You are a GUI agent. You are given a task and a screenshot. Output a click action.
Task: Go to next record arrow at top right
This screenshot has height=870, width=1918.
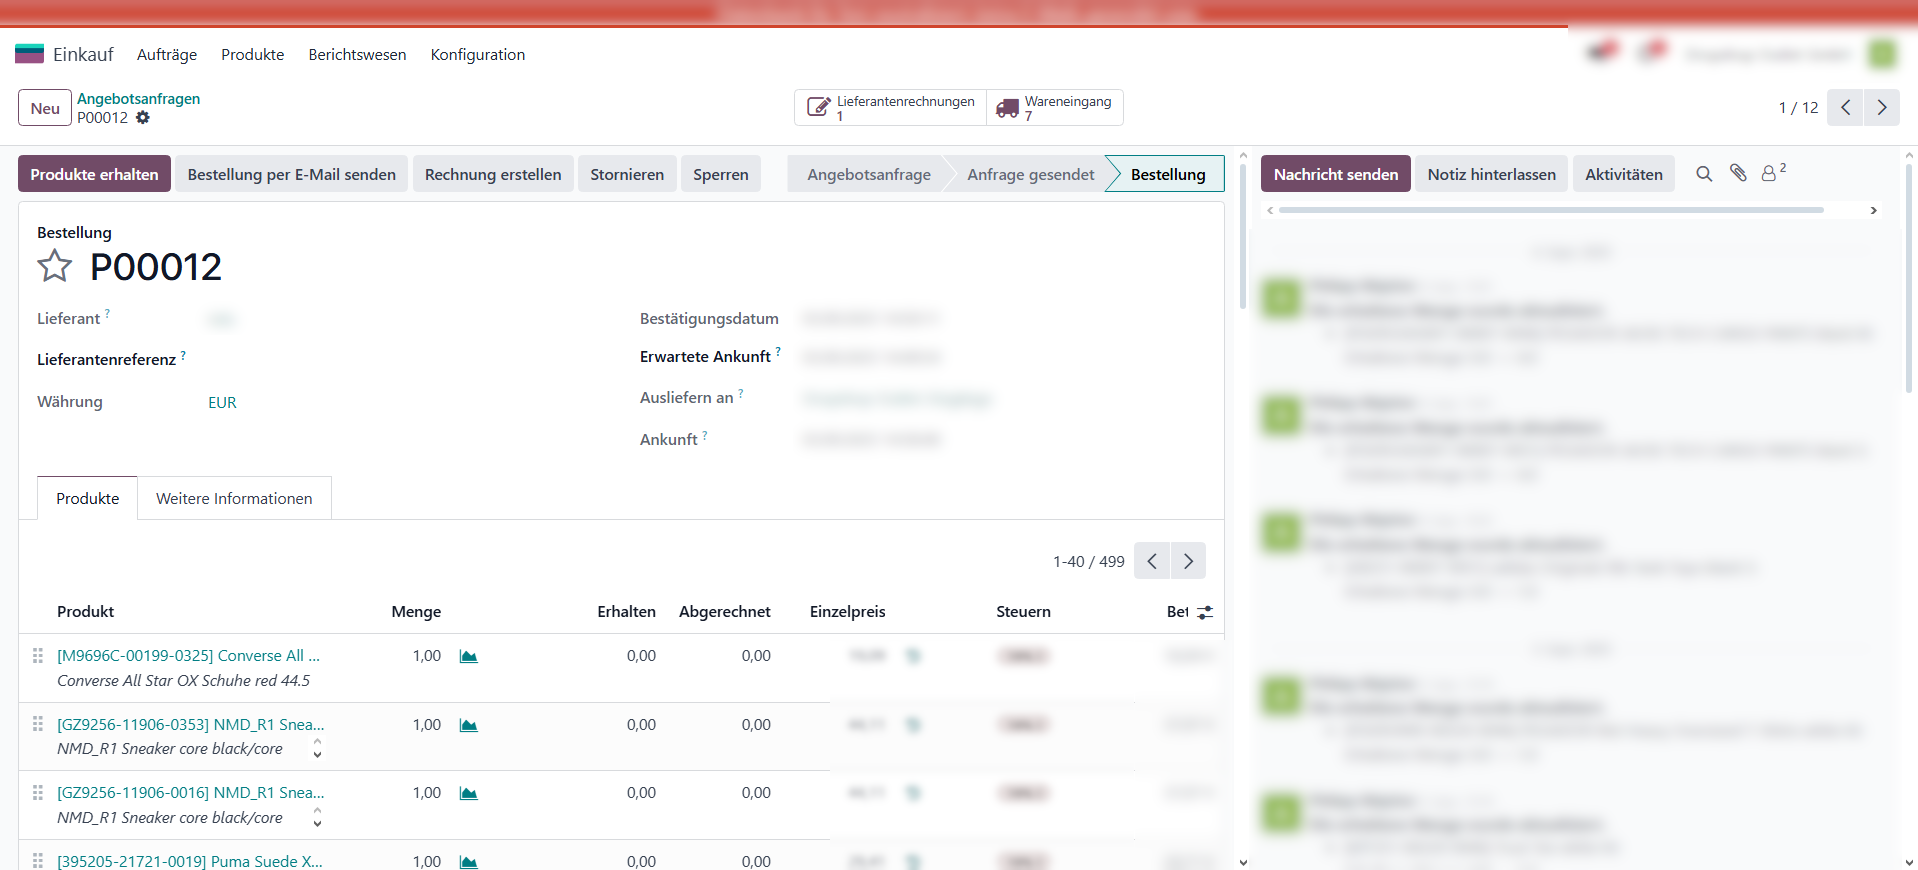pos(1882,108)
